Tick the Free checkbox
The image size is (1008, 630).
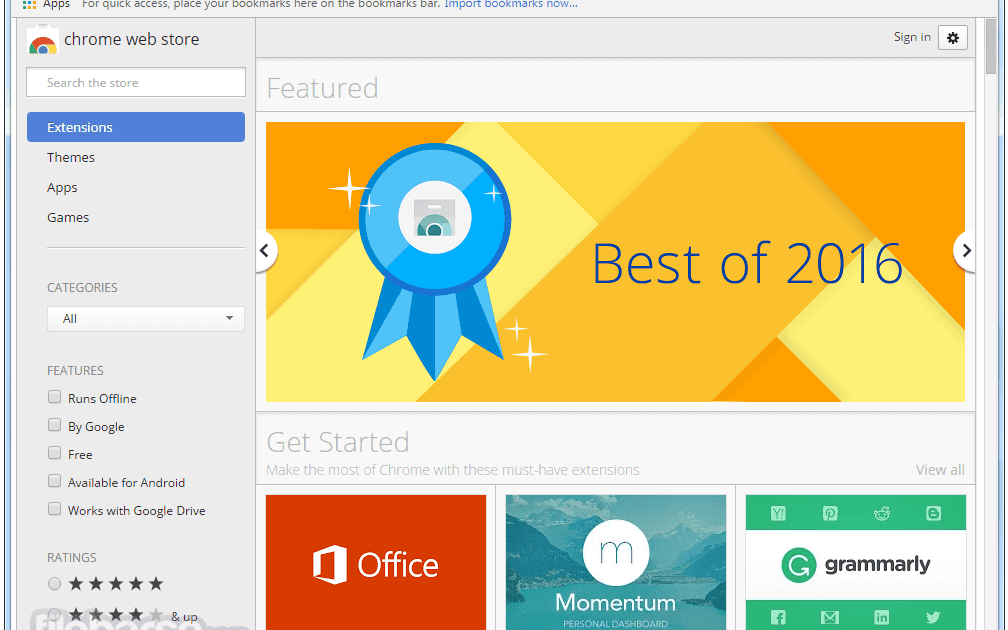click(55, 453)
